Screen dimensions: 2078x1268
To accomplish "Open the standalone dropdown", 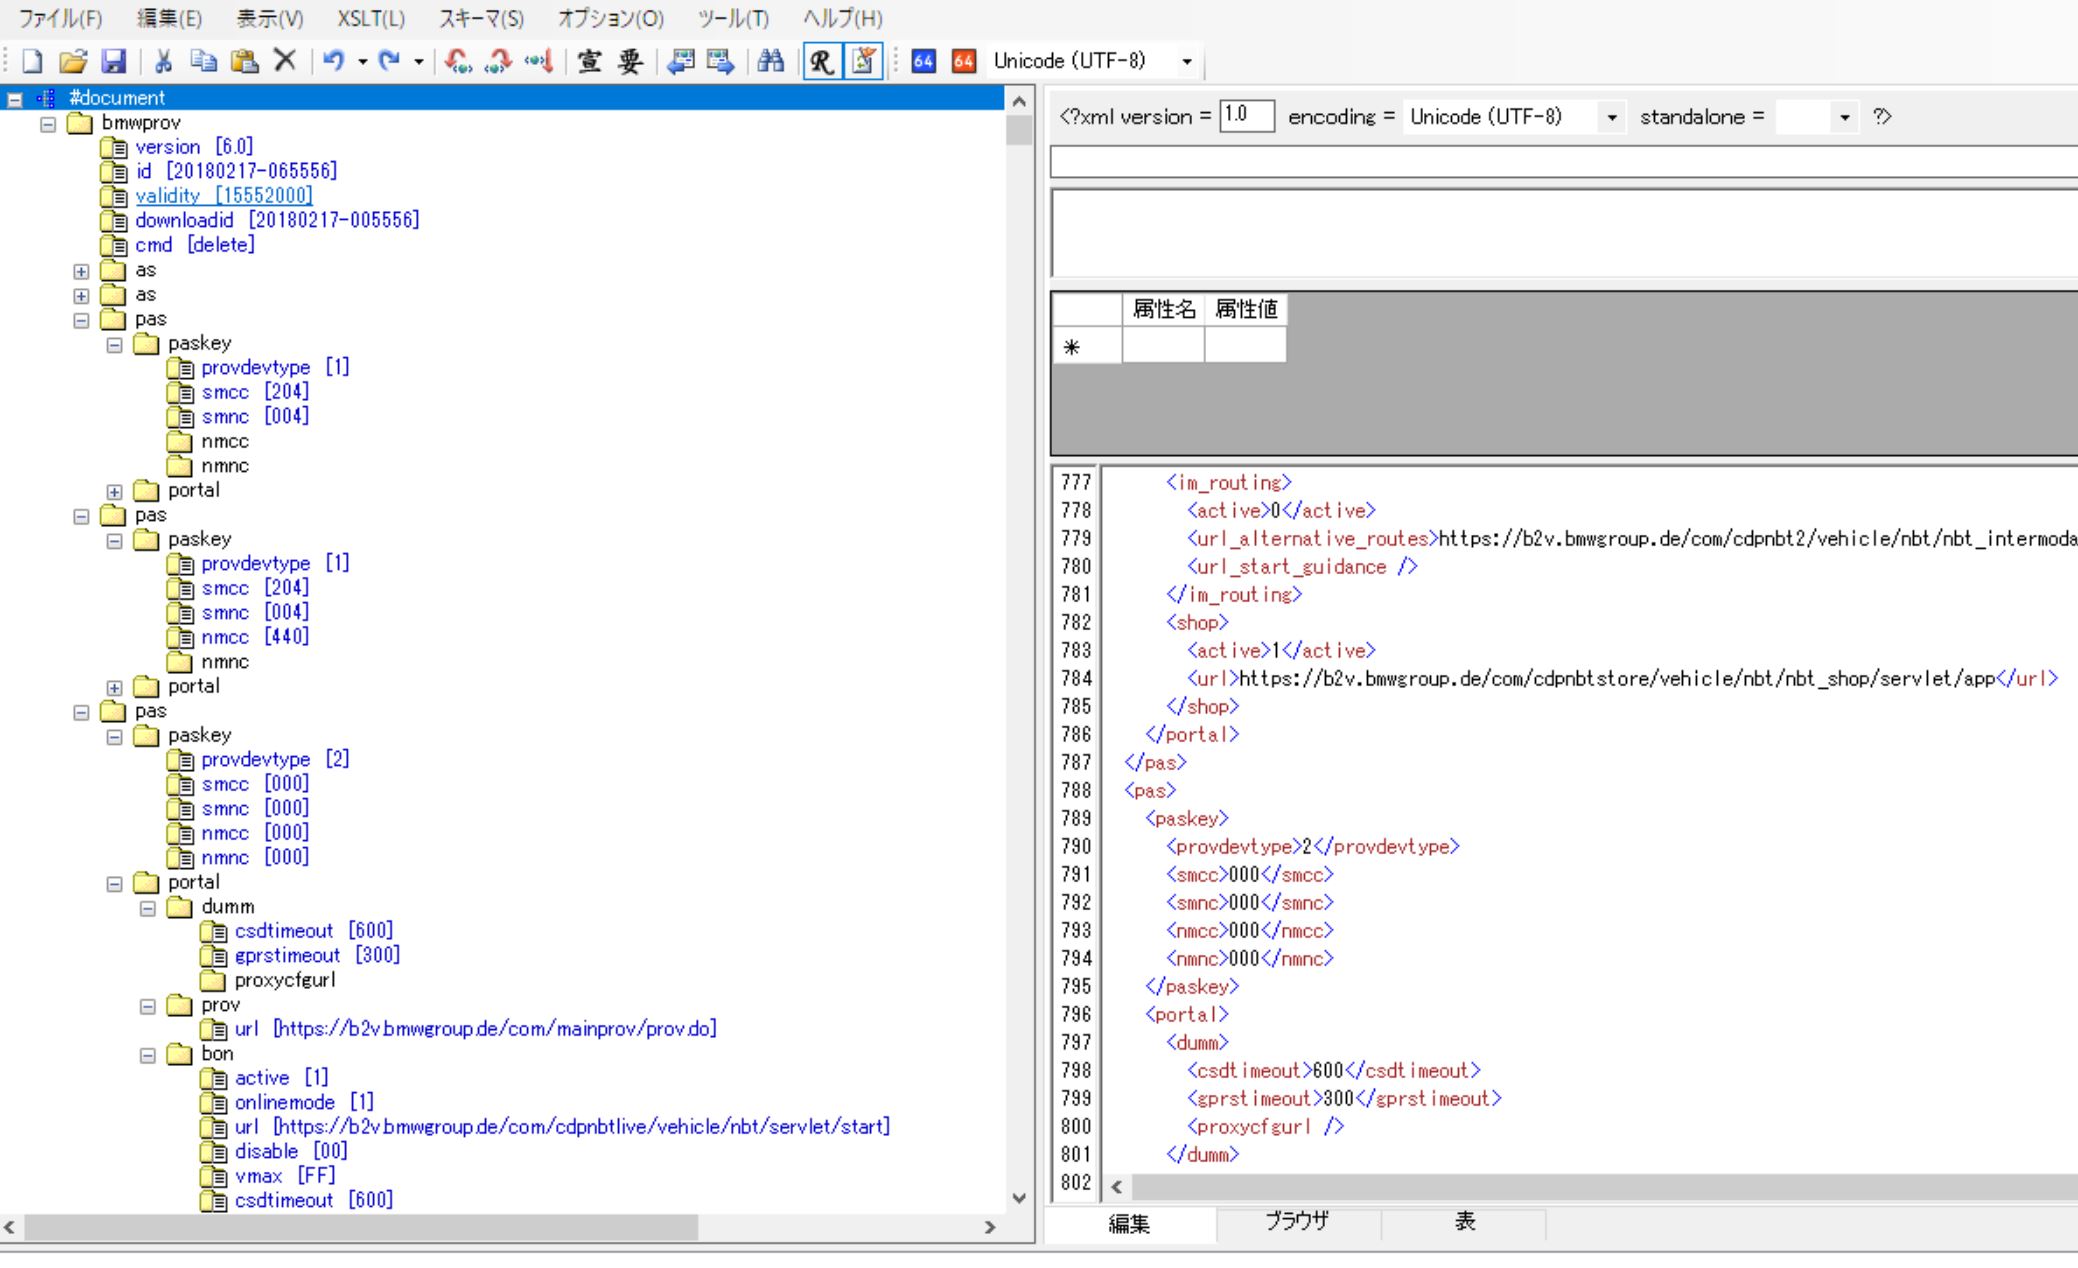I will point(1845,117).
